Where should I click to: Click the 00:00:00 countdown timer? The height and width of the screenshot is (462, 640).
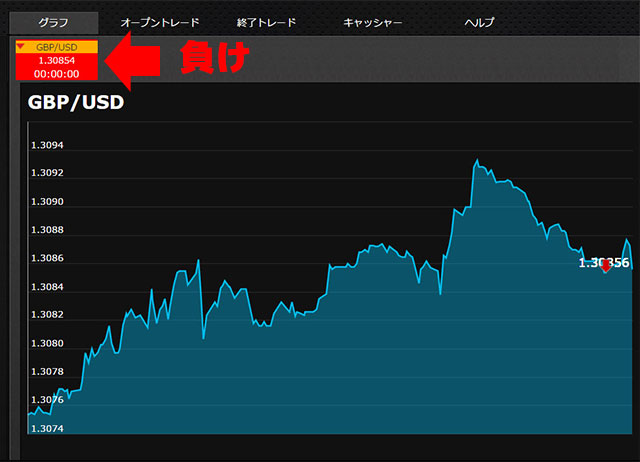(57, 74)
